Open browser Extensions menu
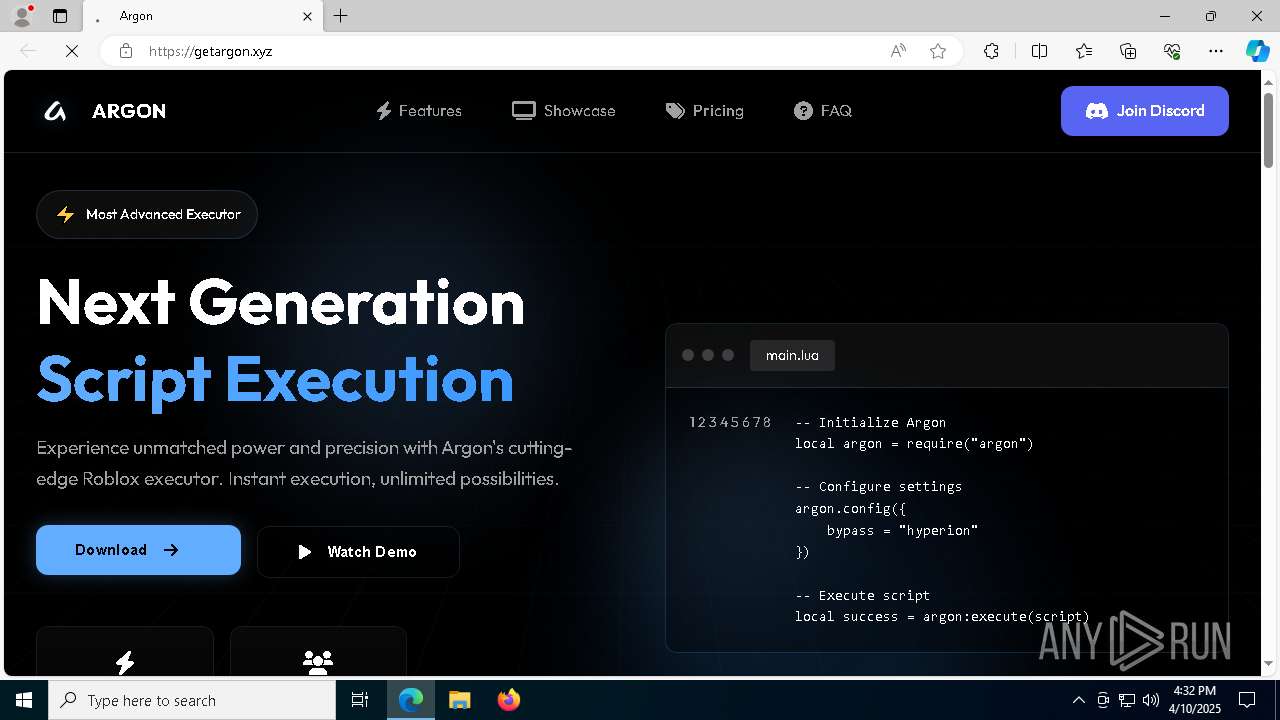The image size is (1280, 720). point(991,51)
